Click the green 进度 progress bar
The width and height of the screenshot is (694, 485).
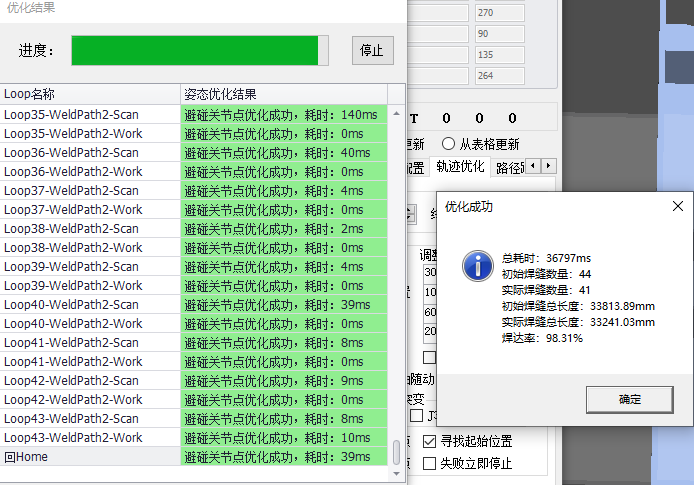(198, 51)
